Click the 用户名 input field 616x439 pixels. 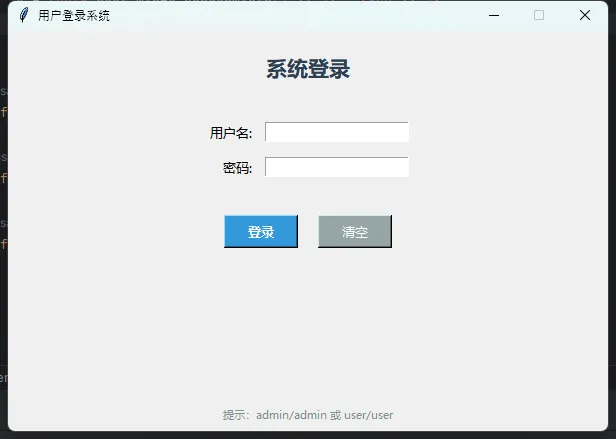coord(337,132)
